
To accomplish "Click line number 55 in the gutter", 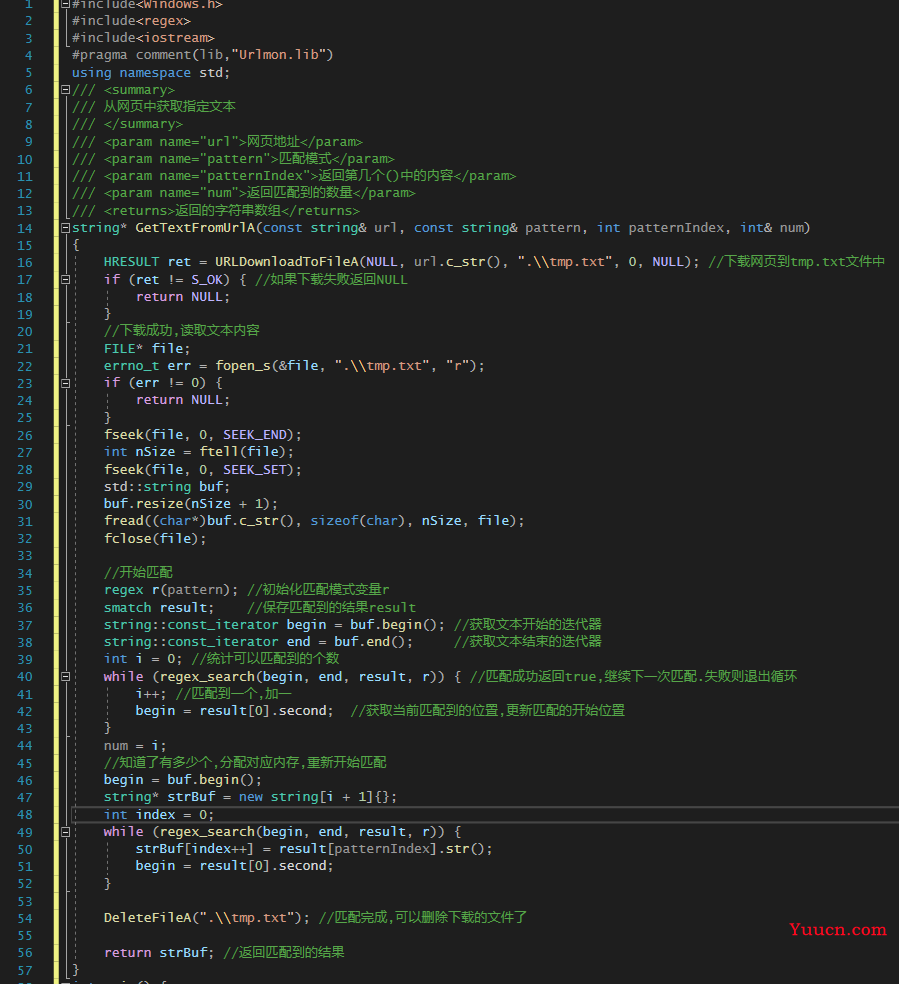I will 24,936.
